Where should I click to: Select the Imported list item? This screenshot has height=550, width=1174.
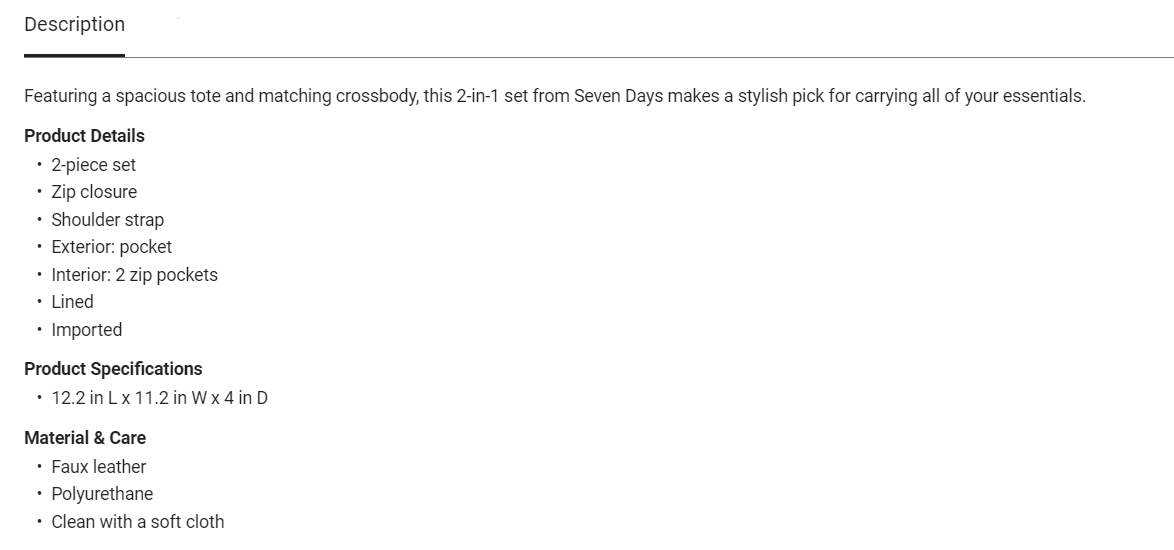point(86,330)
